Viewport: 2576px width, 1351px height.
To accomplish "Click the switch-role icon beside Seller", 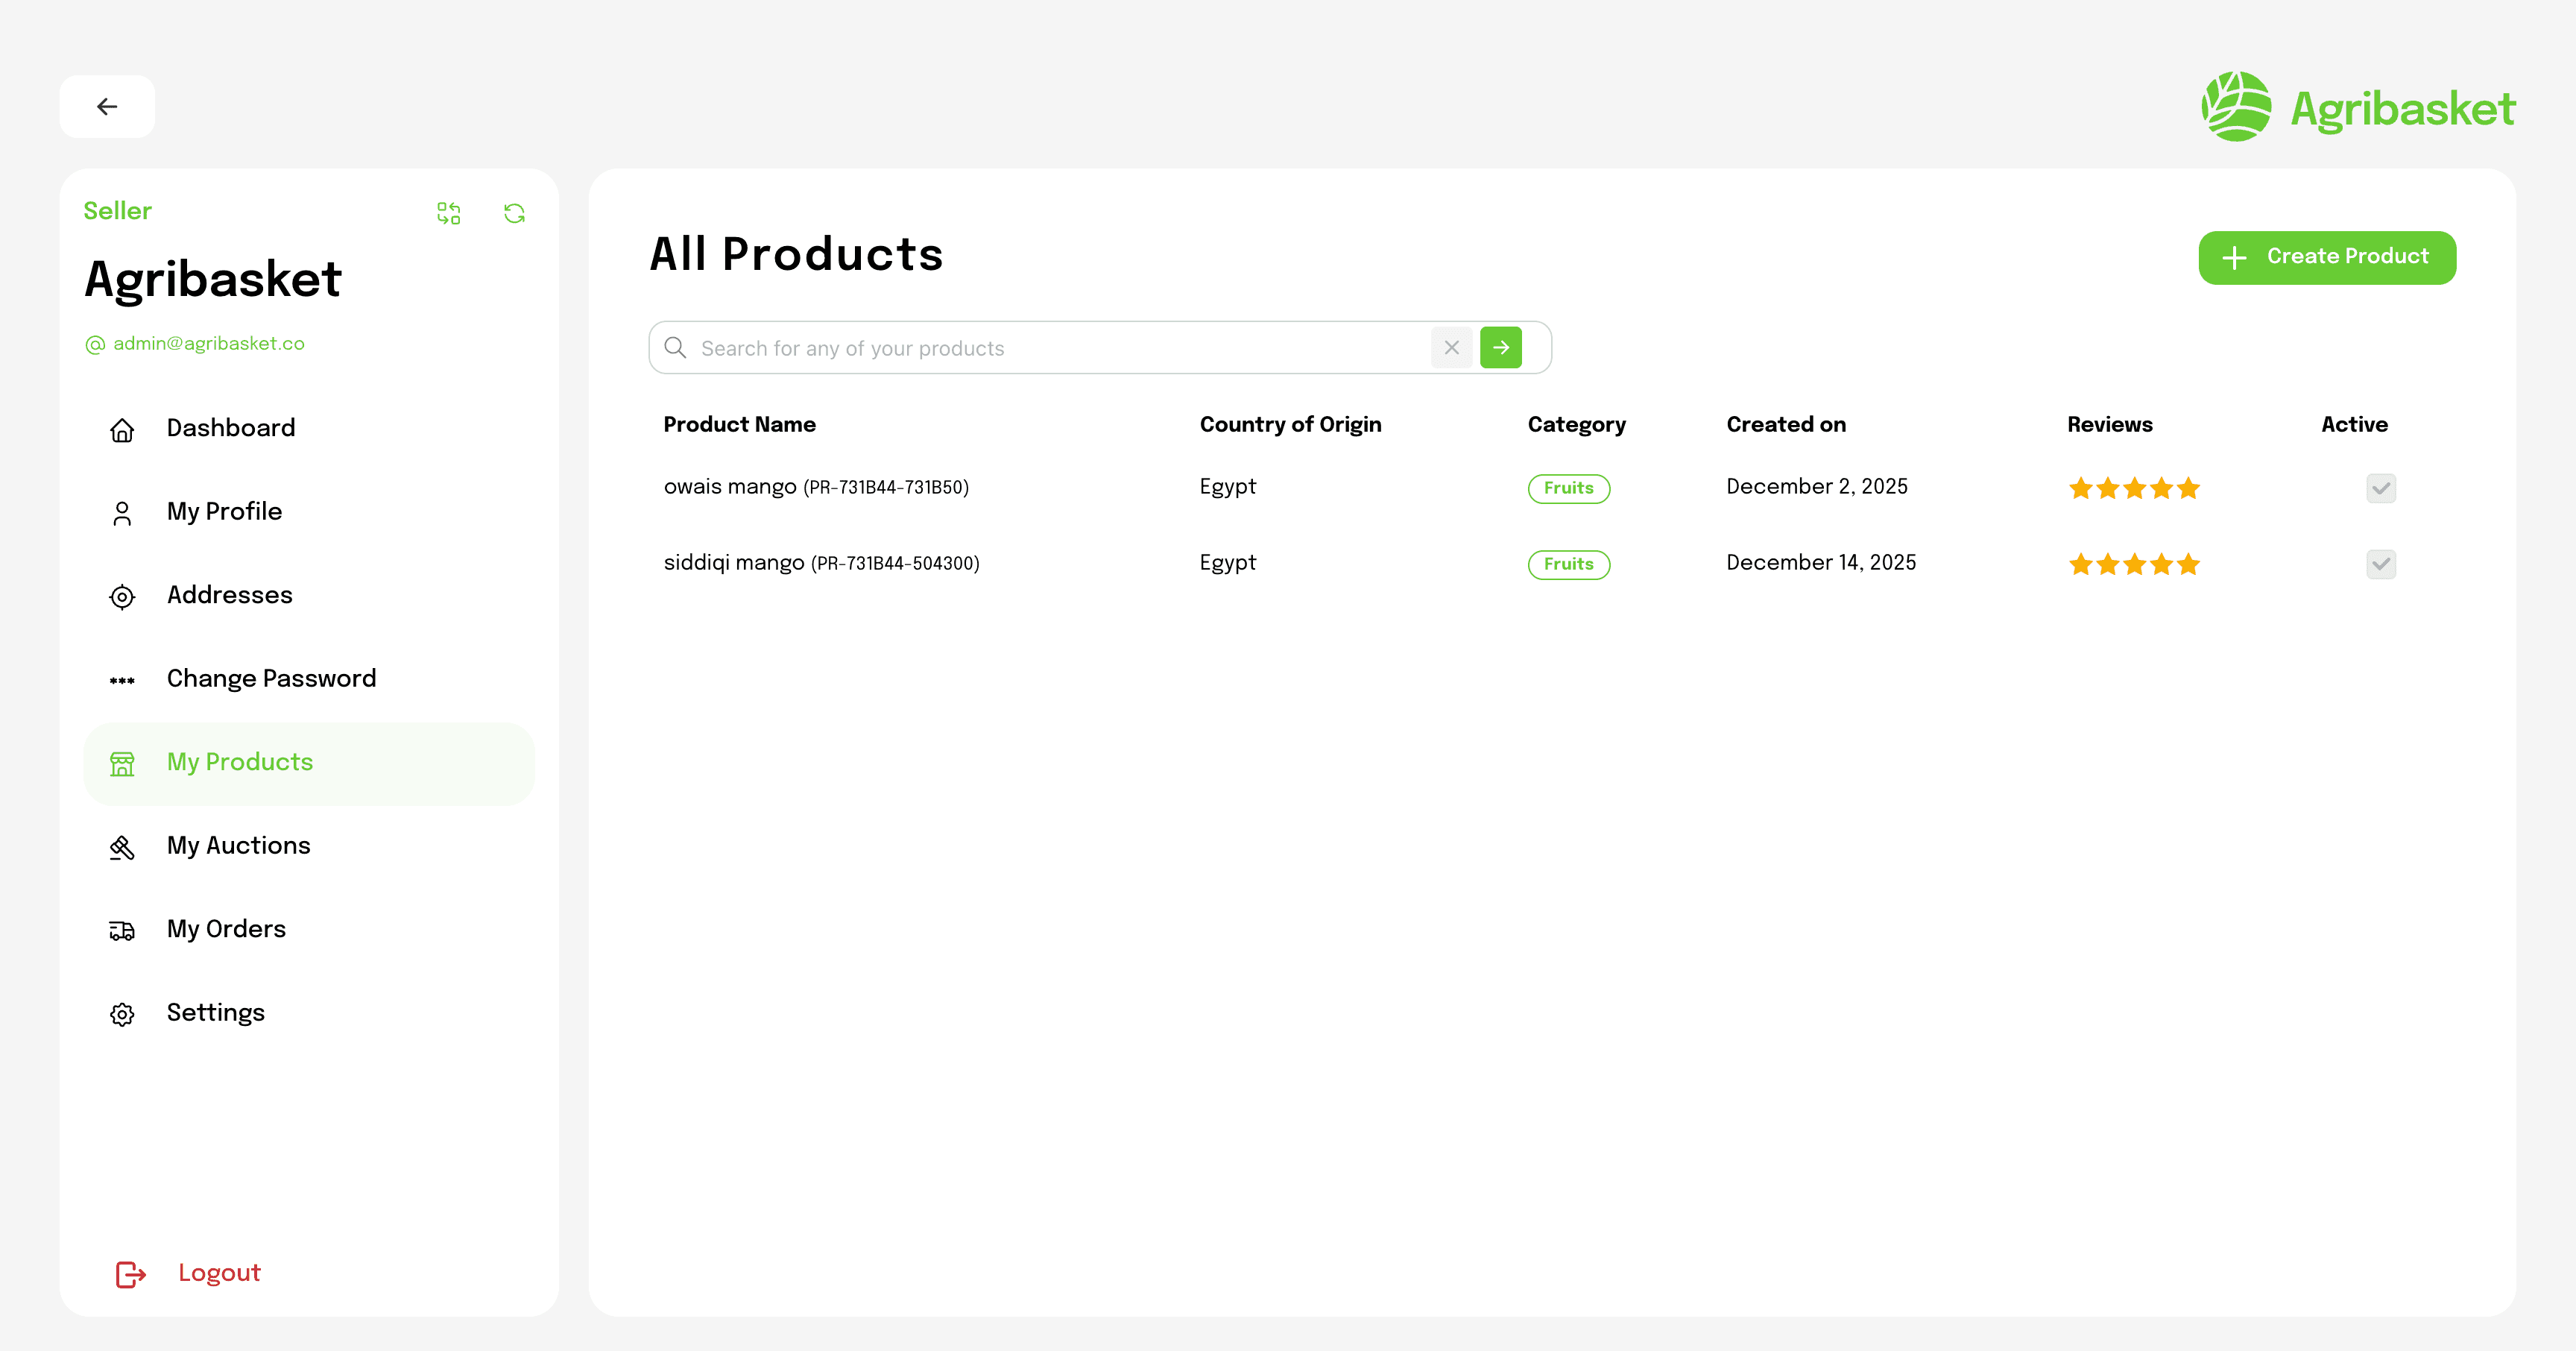I will [449, 213].
